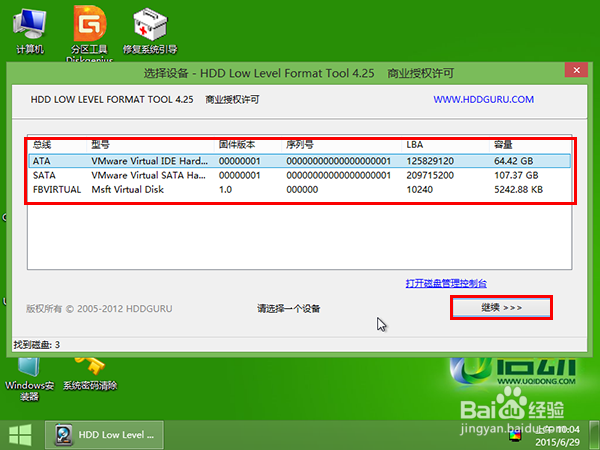
Task: Click the LBA value 10240
Action: 419,189
